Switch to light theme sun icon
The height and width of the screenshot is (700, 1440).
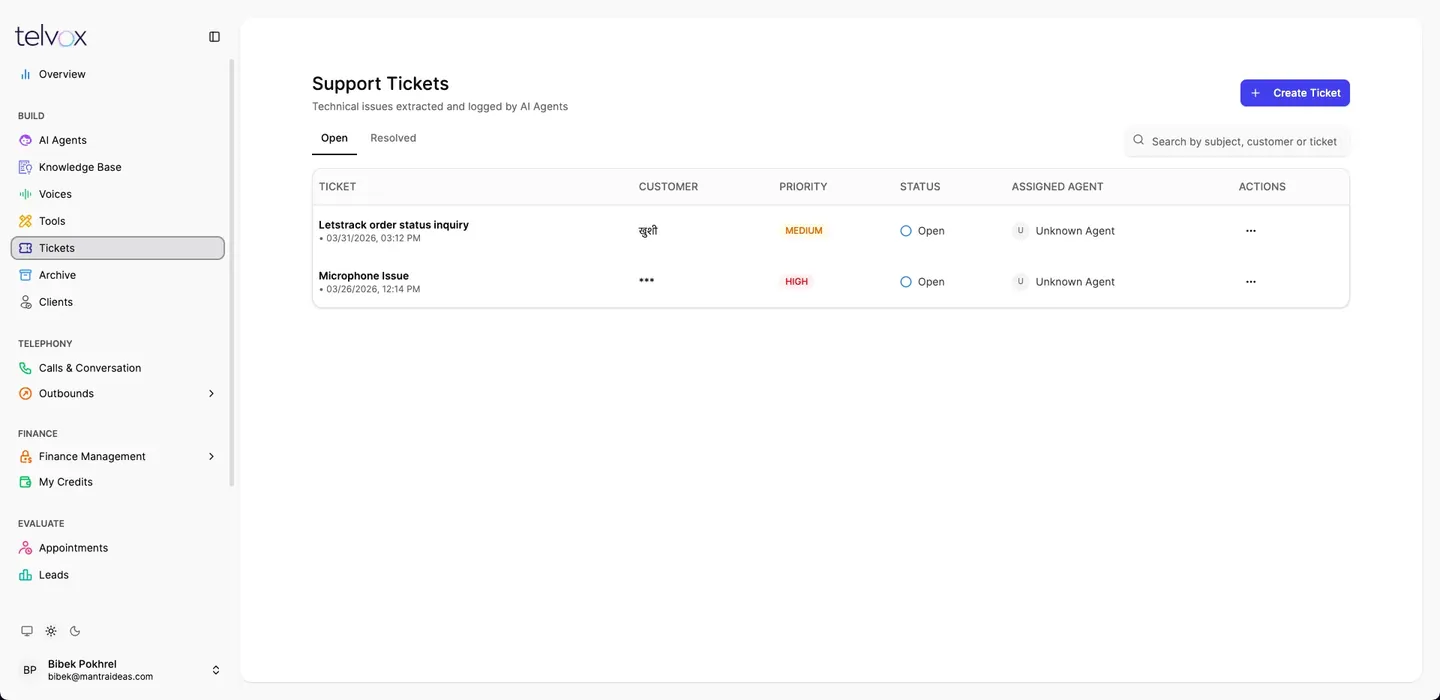[x=51, y=631]
